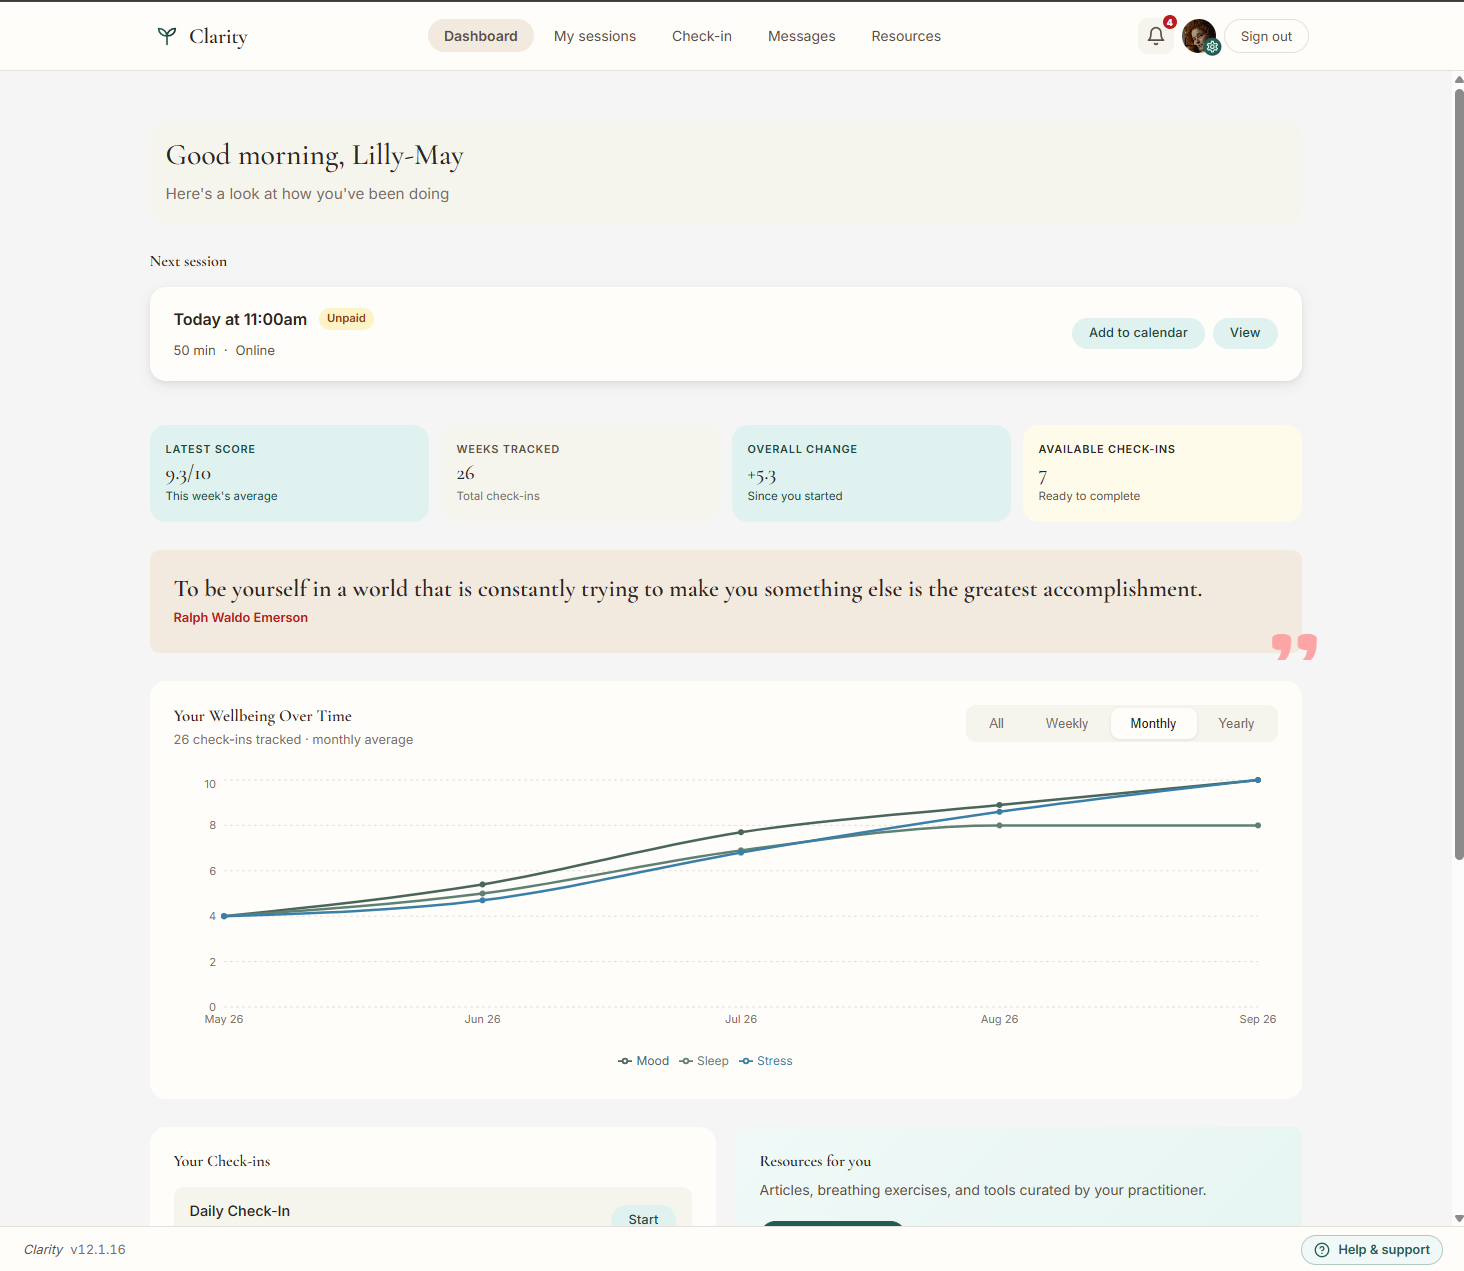Toggle the Stress series in chart legend
This screenshot has width=1464, height=1271.
tap(766, 1061)
